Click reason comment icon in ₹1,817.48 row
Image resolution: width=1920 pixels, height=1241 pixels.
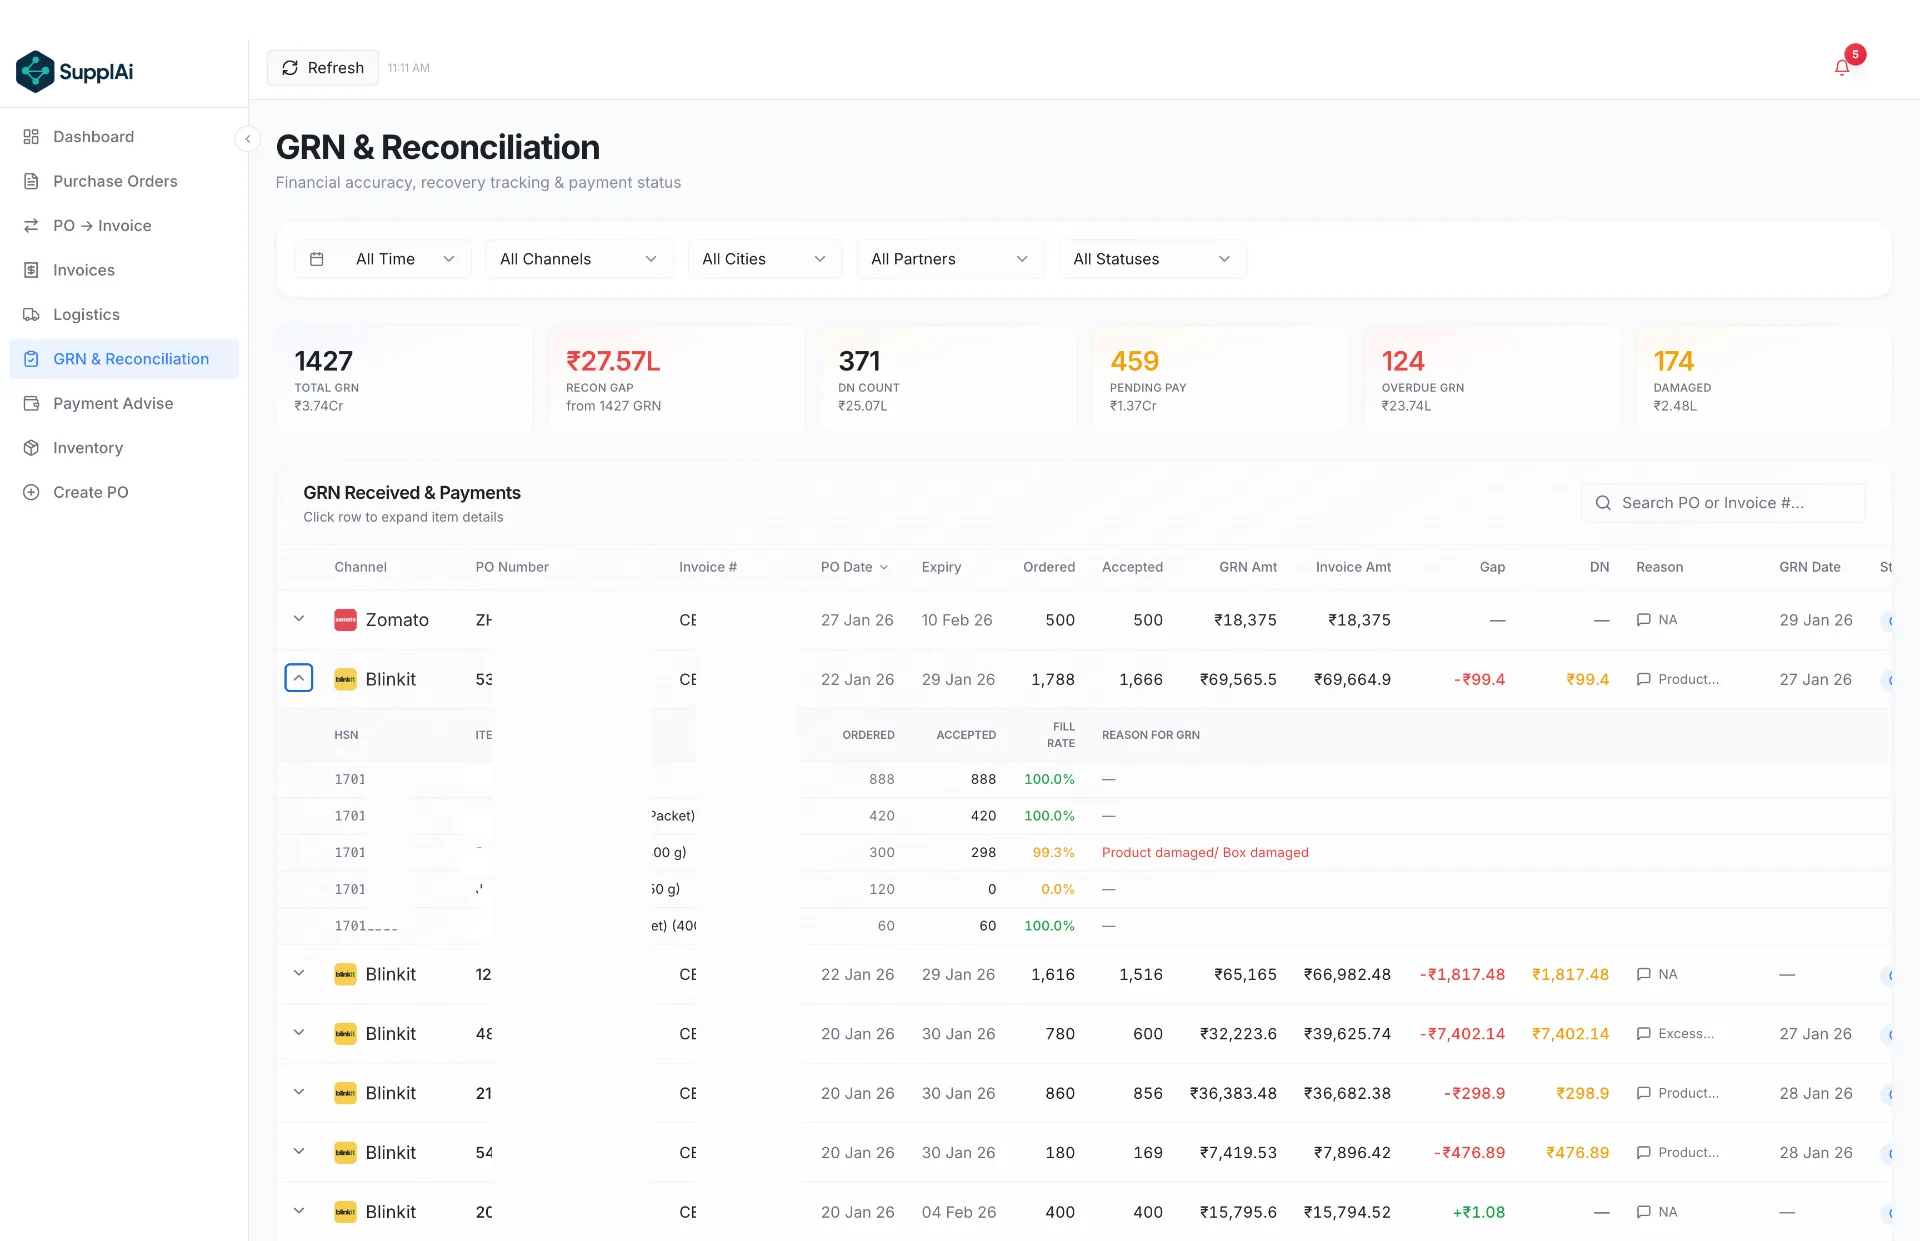1643,974
